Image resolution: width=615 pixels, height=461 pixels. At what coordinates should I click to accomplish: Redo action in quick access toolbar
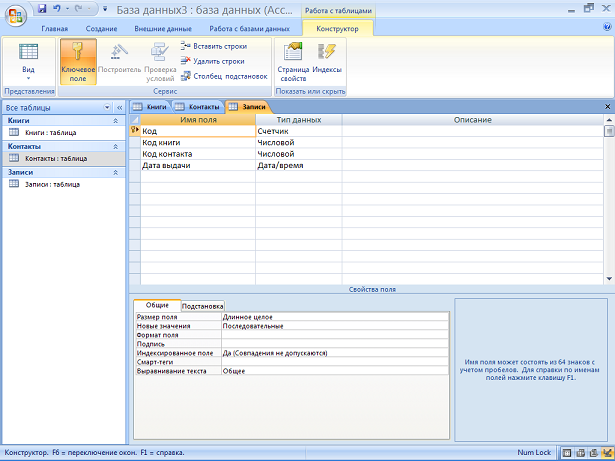coord(79,8)
